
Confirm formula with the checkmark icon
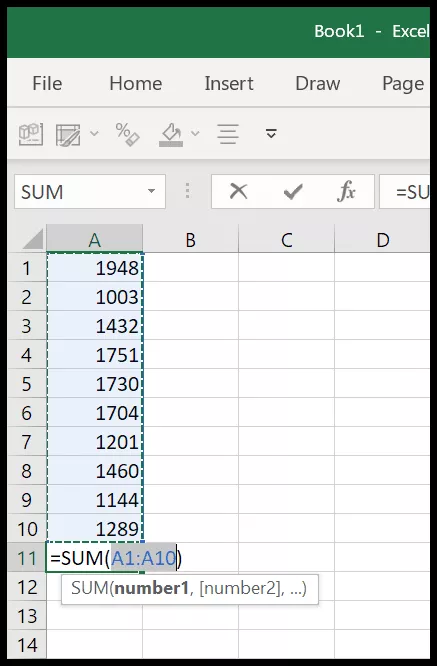[x=293, y=192]
